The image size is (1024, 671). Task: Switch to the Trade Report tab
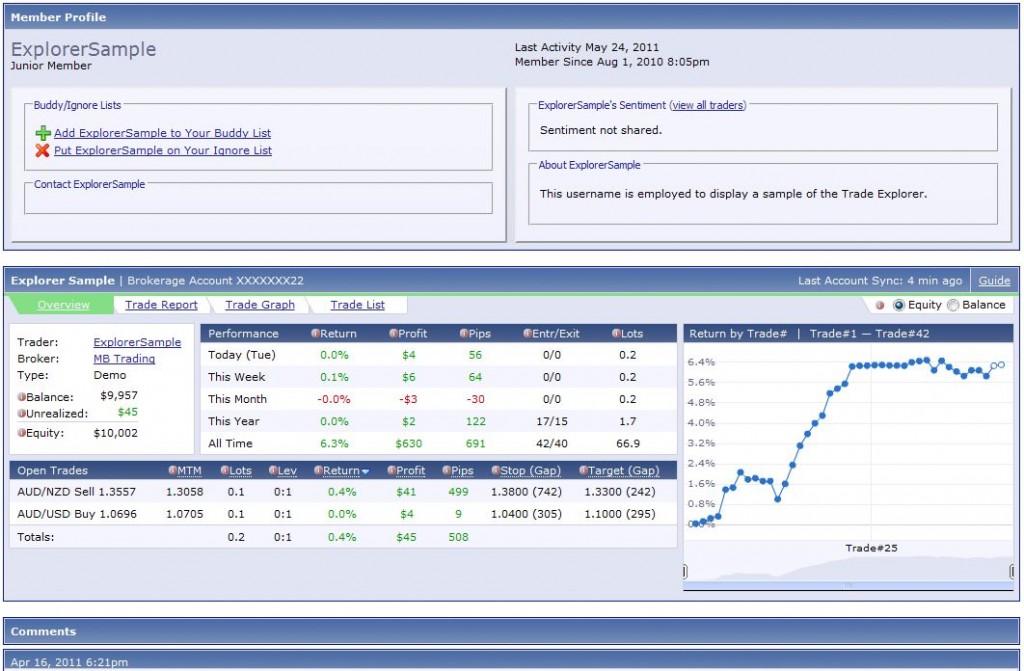[x=161, y=305]
